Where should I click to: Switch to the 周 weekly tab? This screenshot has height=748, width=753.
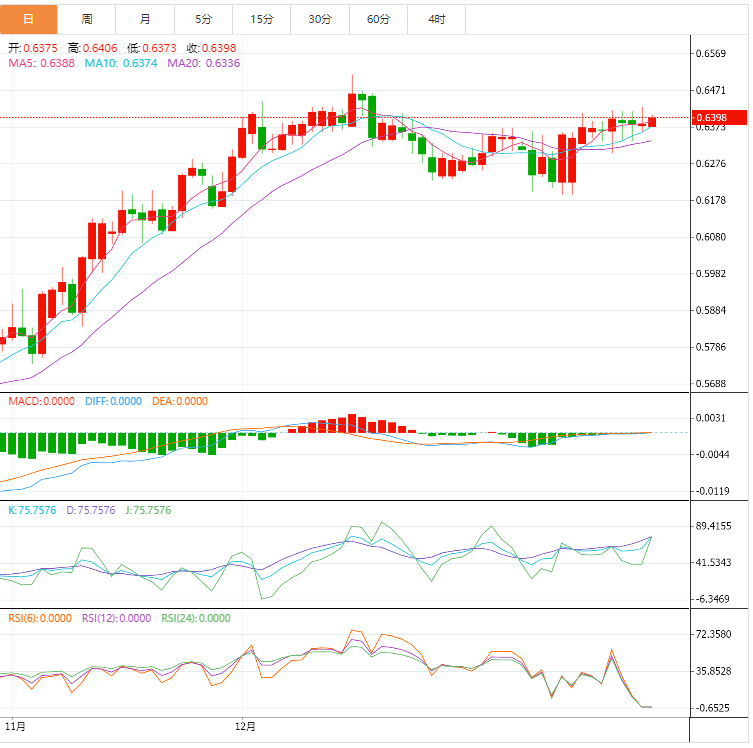point(87,19)
